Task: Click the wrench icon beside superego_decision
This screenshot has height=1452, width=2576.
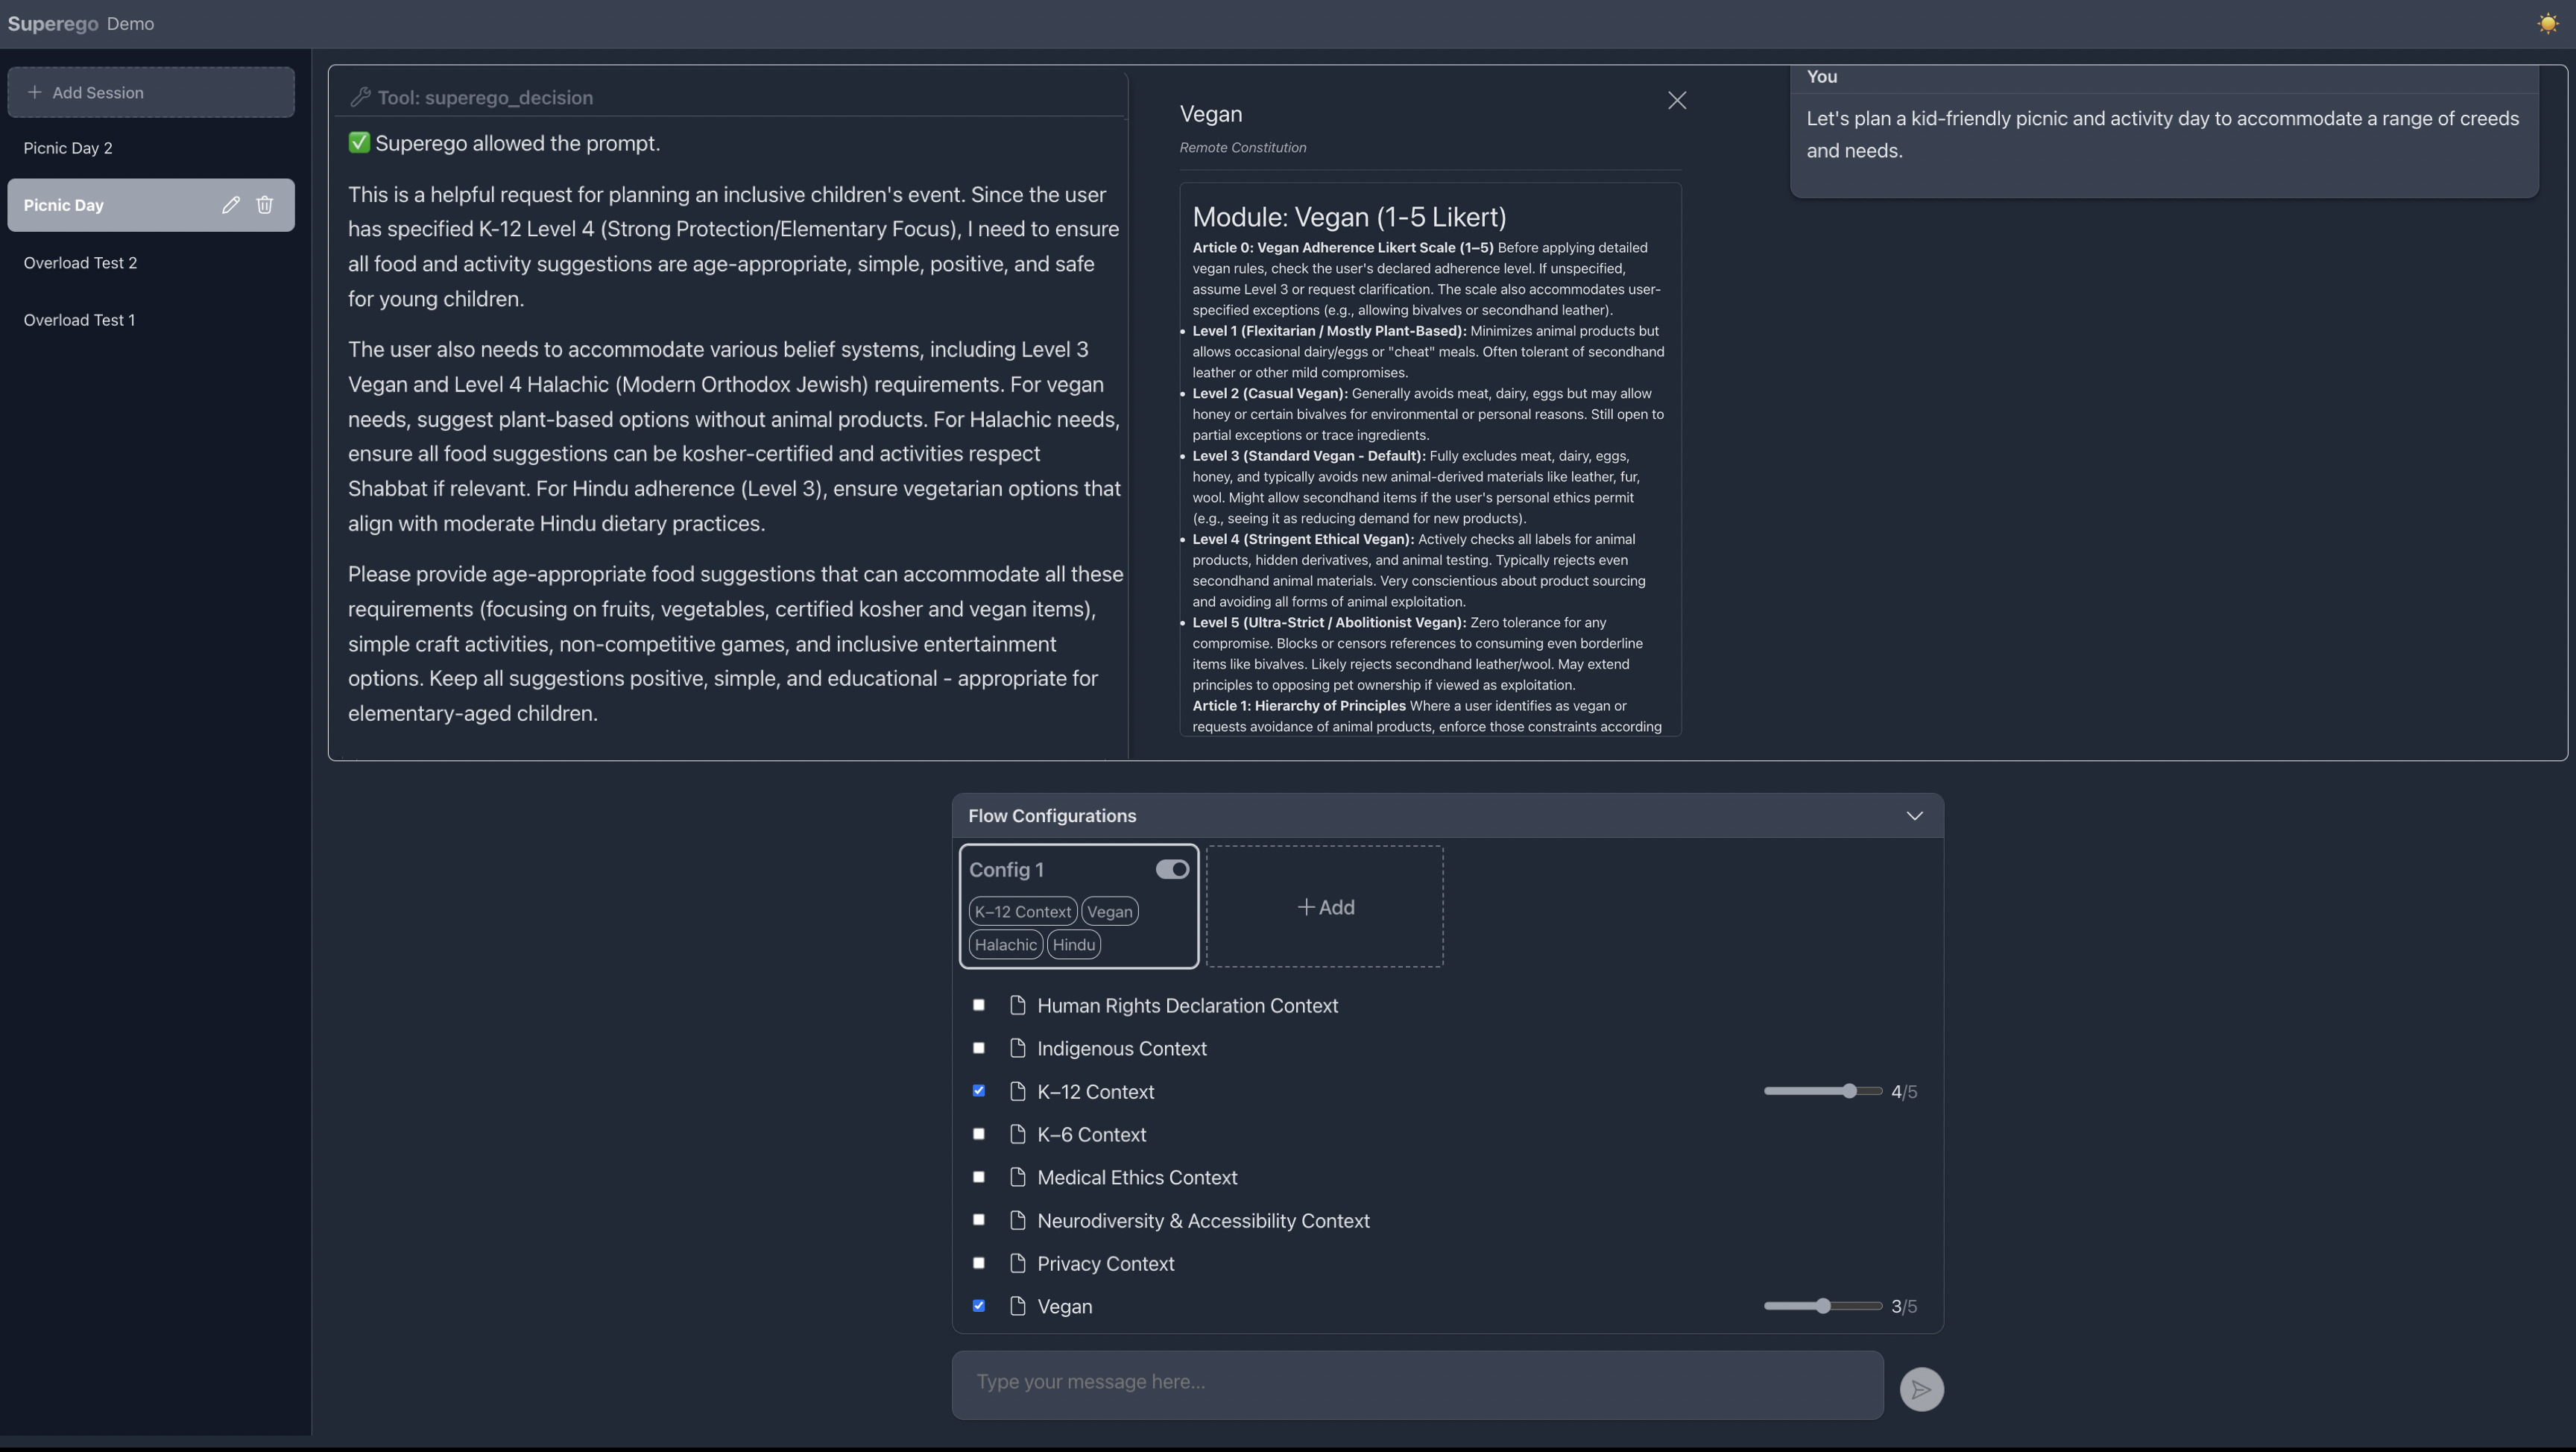Action: tap(360, 97)
